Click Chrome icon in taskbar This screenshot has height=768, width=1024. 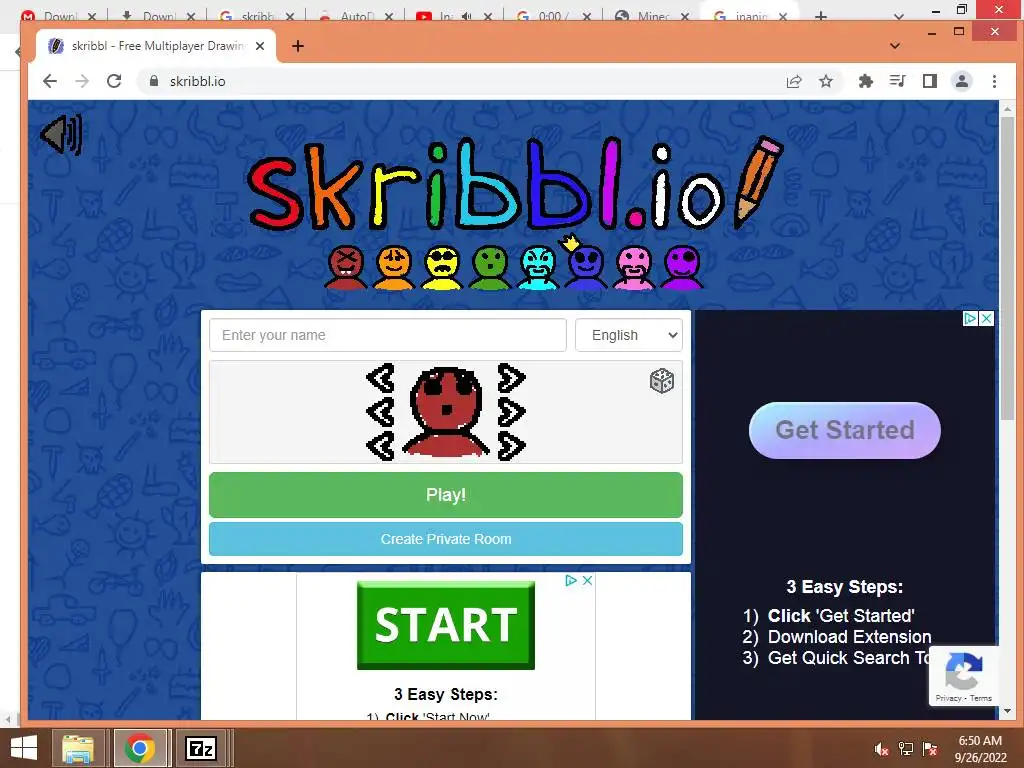click(x=140, y=748)
